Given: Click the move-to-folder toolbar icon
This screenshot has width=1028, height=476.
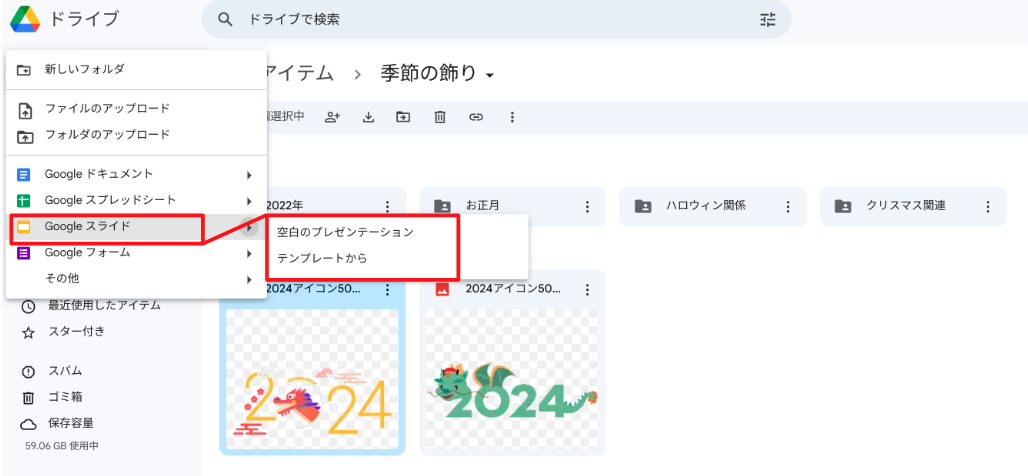Looking at the screenshot, I should coord(403,117).
